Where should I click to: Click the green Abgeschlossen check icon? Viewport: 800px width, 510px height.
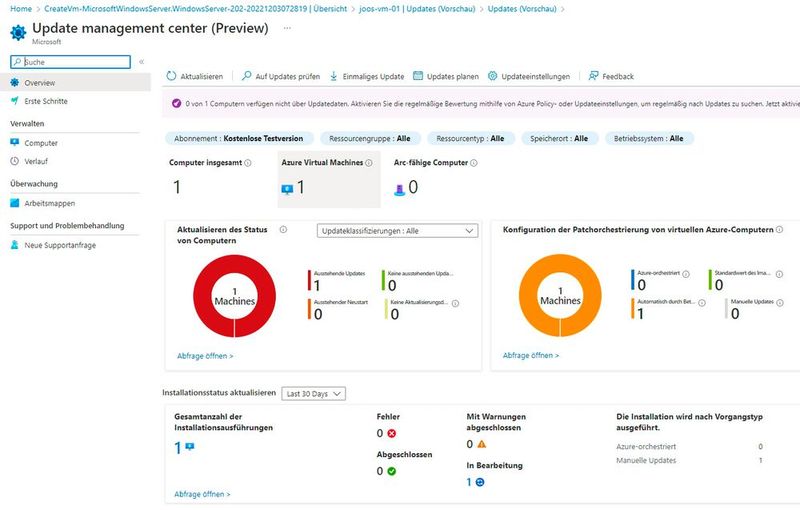(391, 471)
